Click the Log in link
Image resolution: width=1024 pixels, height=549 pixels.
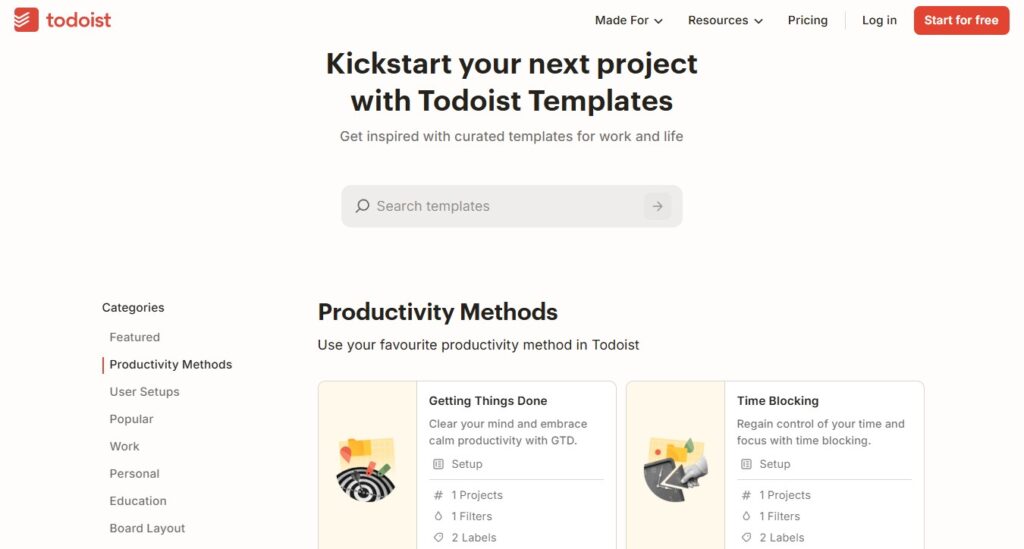pos(879,20)
